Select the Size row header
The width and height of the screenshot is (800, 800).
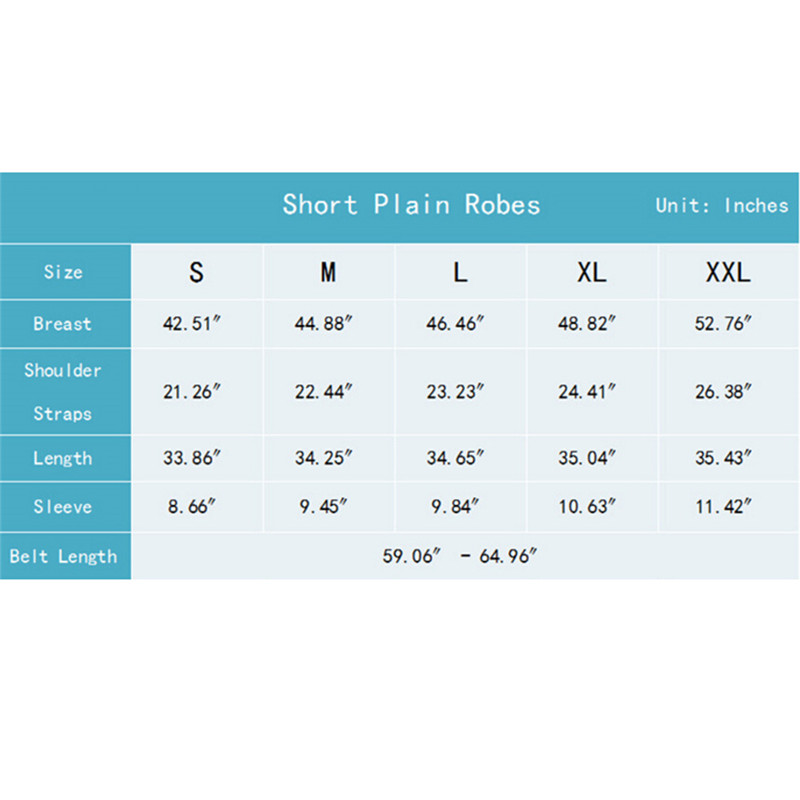[63, 272]
